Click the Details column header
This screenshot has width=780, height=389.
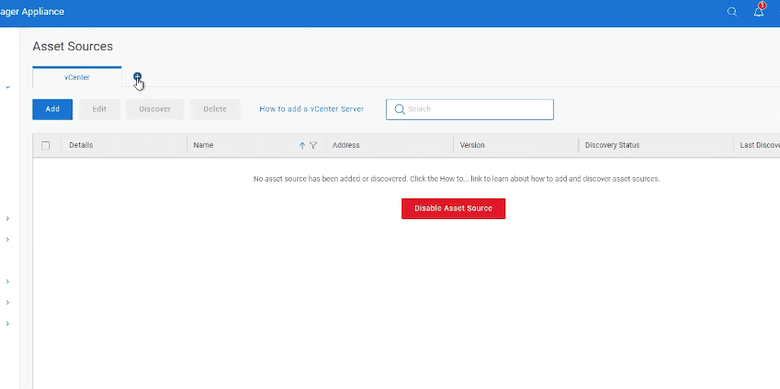coord(81,145)
